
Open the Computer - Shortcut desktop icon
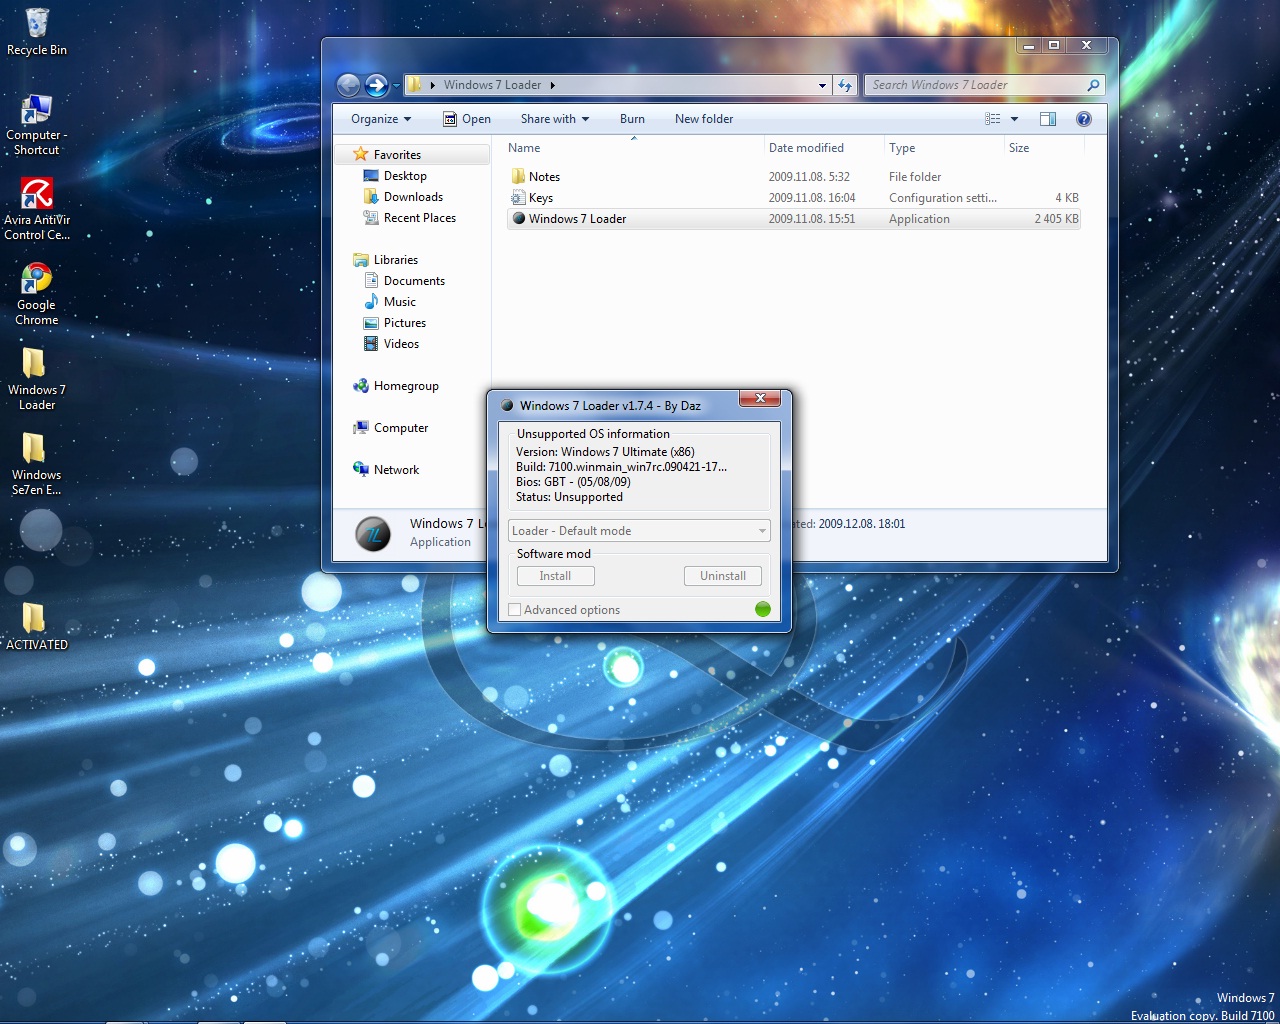pos(36,125)
